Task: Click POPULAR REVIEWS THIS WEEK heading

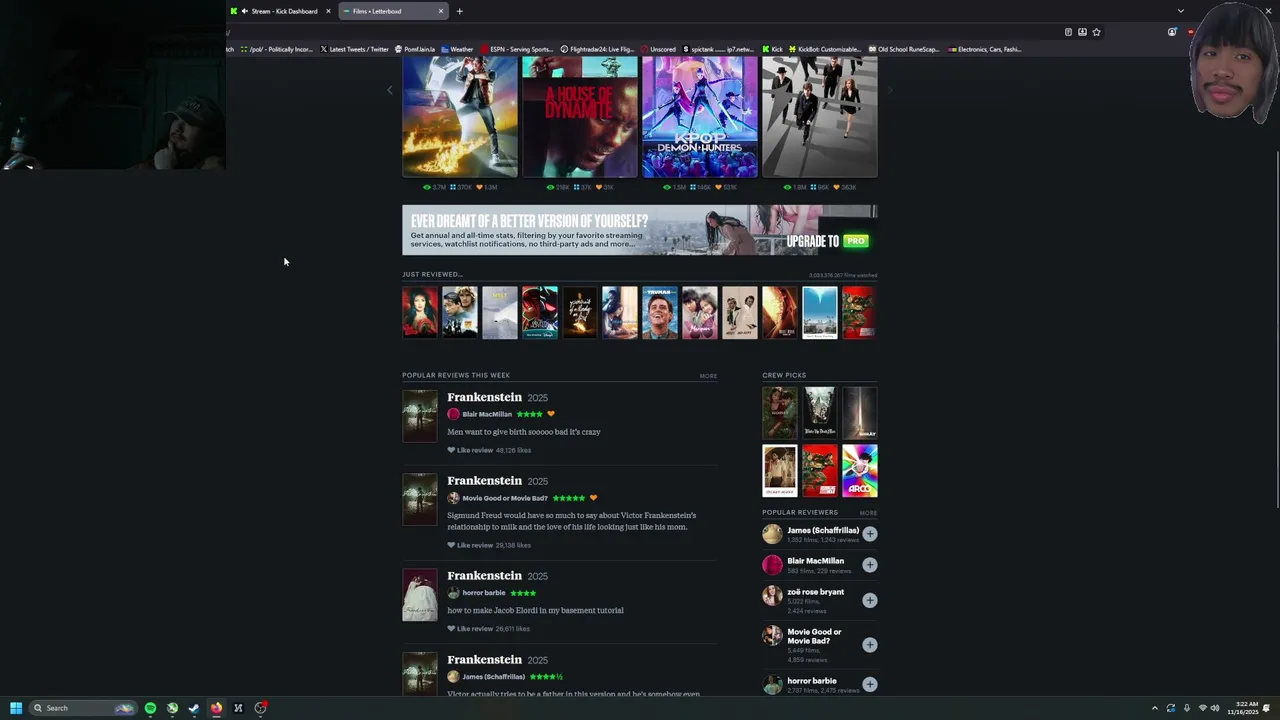Action: click(x=456, y=376)
